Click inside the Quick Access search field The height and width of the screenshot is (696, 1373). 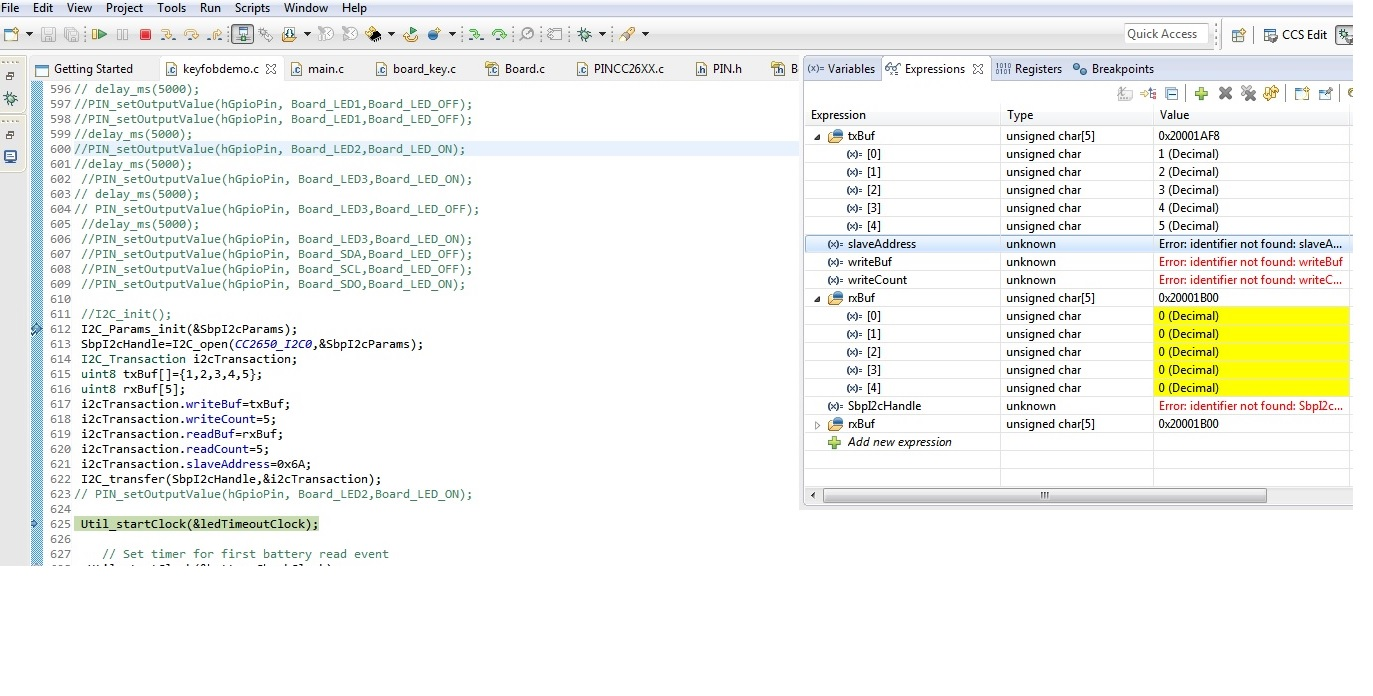click(x=1164, y=33)
